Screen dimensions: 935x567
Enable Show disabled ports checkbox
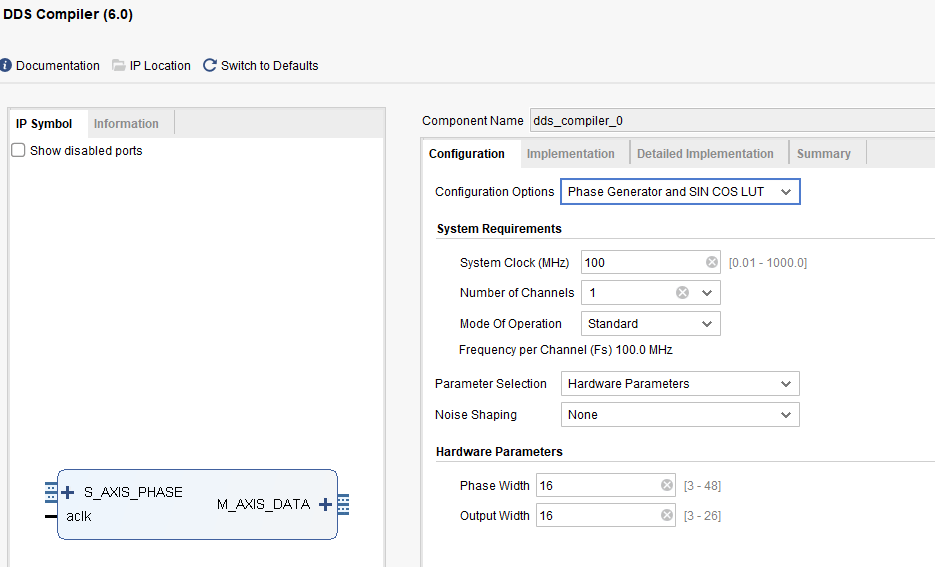pyautogui.click(x=18, y=151)
